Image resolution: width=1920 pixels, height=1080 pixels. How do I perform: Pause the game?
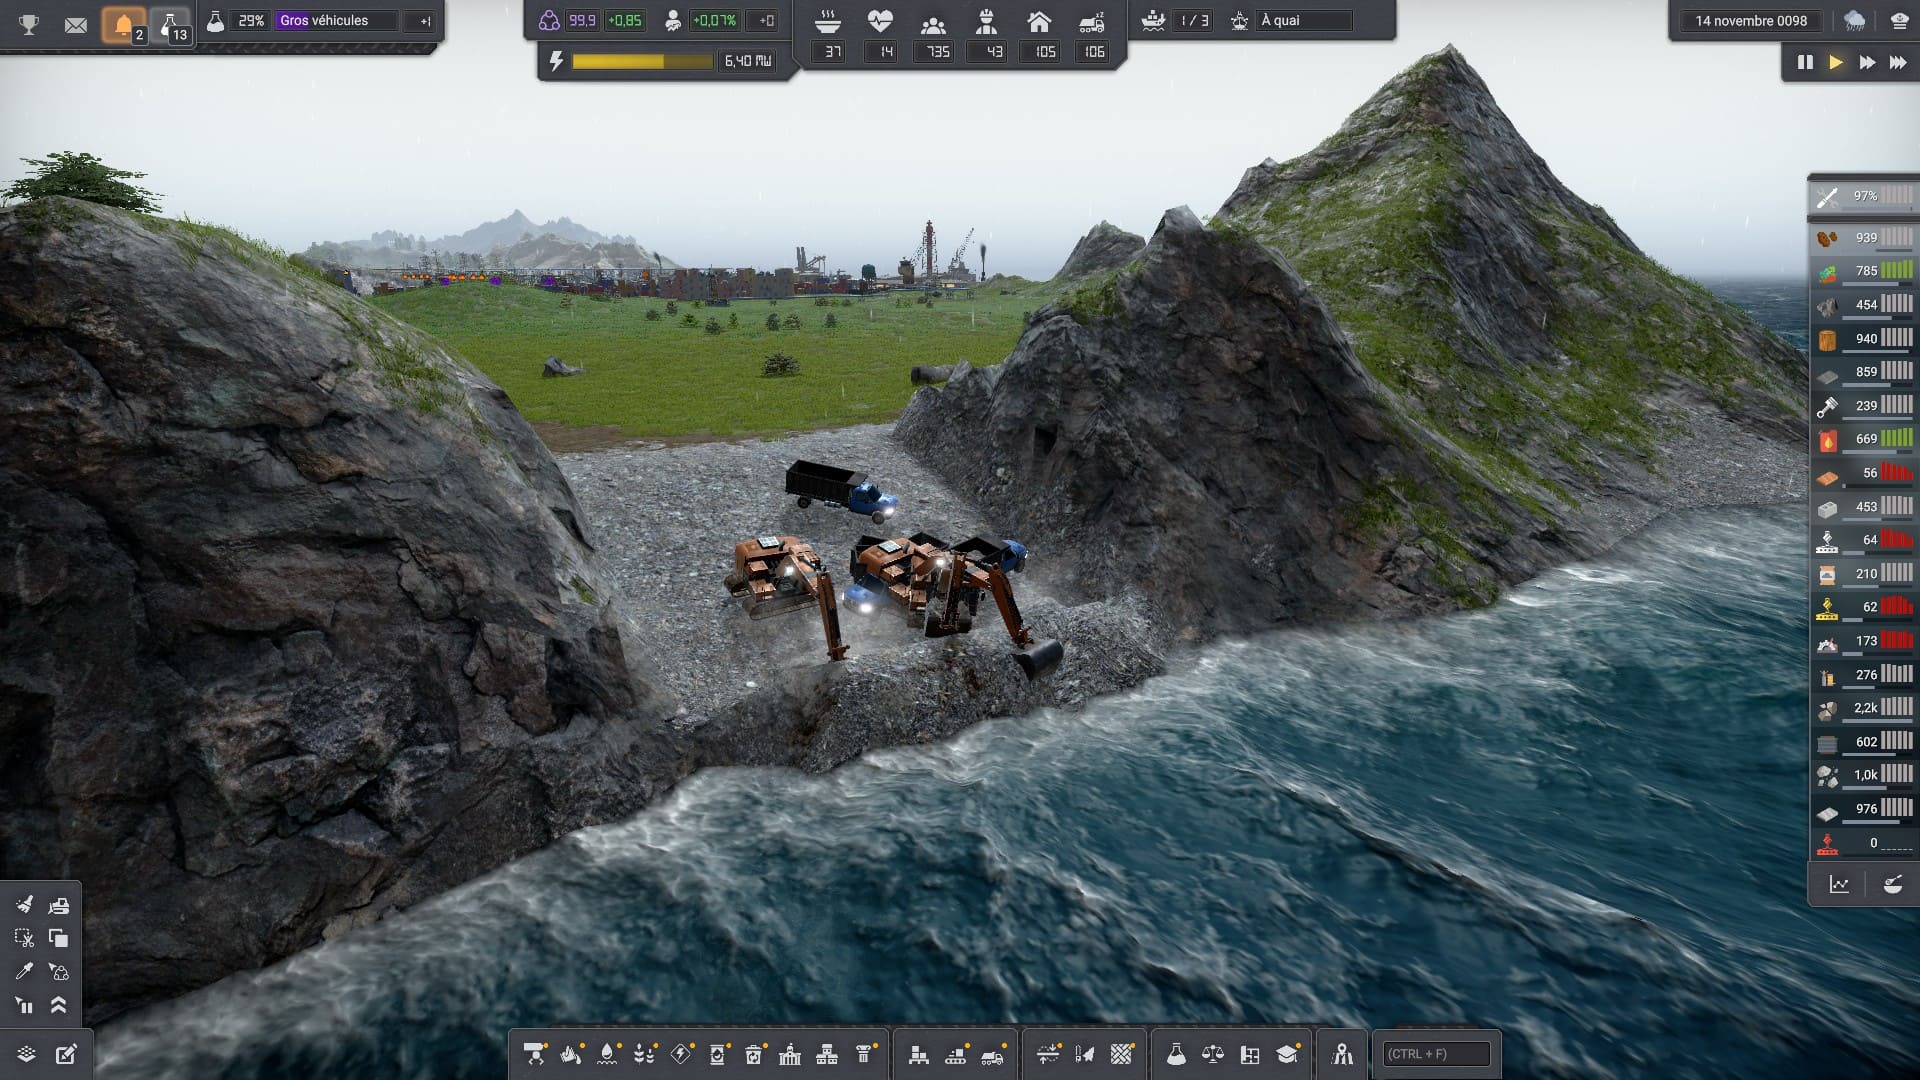pos(1805,62)
